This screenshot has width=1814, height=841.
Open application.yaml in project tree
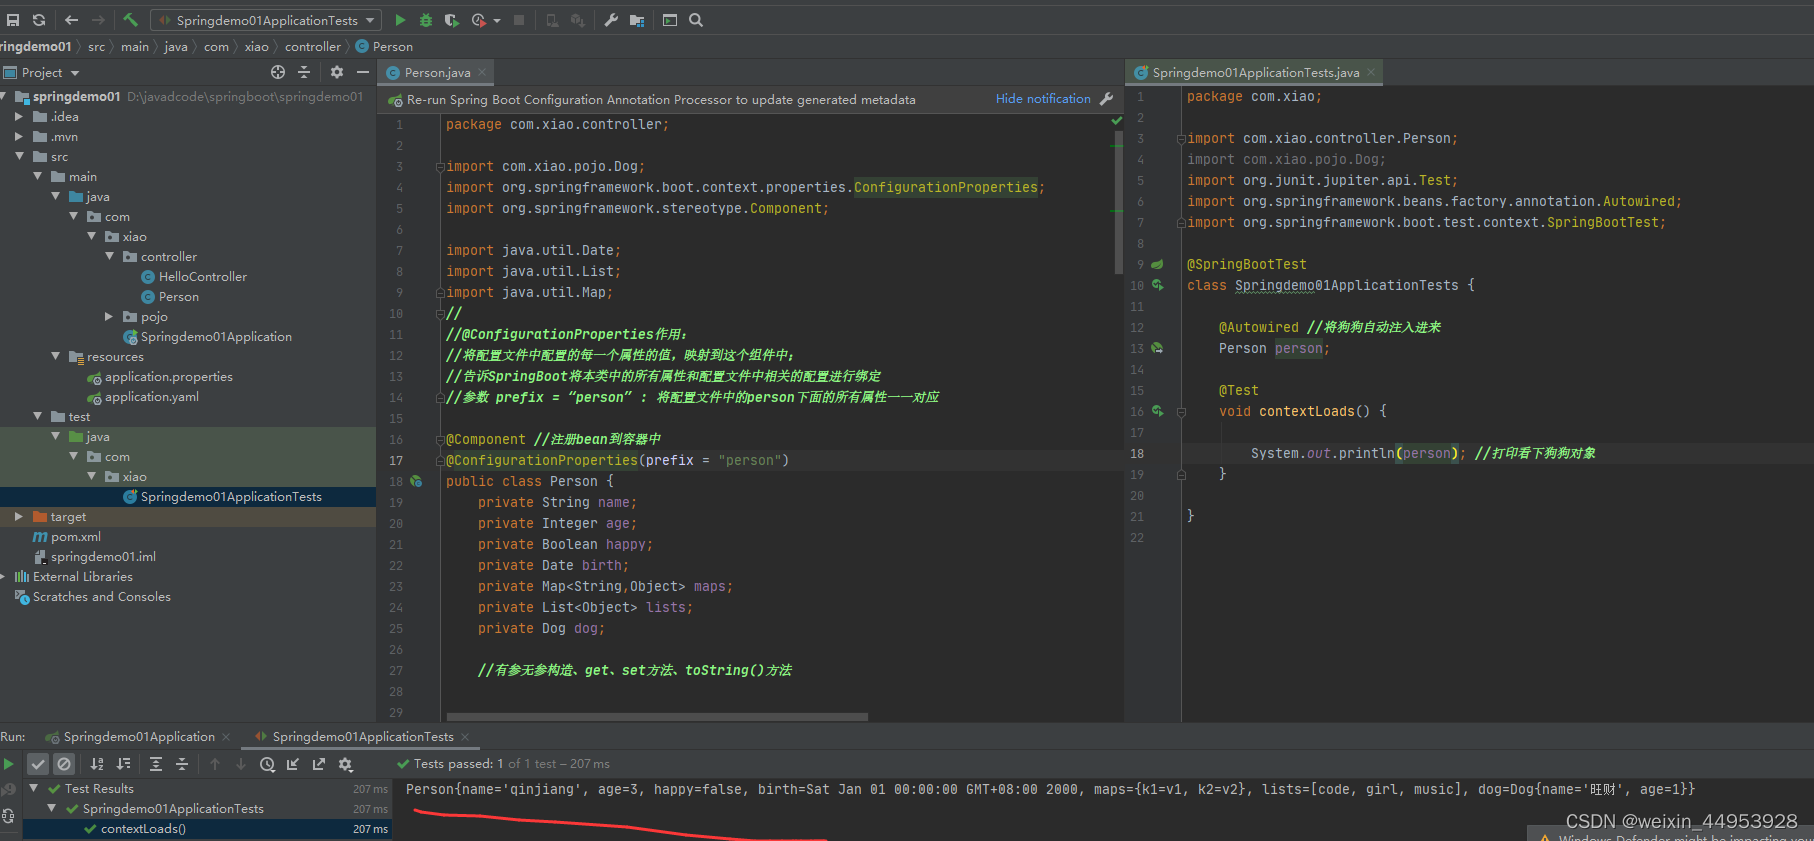coord(151,396)
